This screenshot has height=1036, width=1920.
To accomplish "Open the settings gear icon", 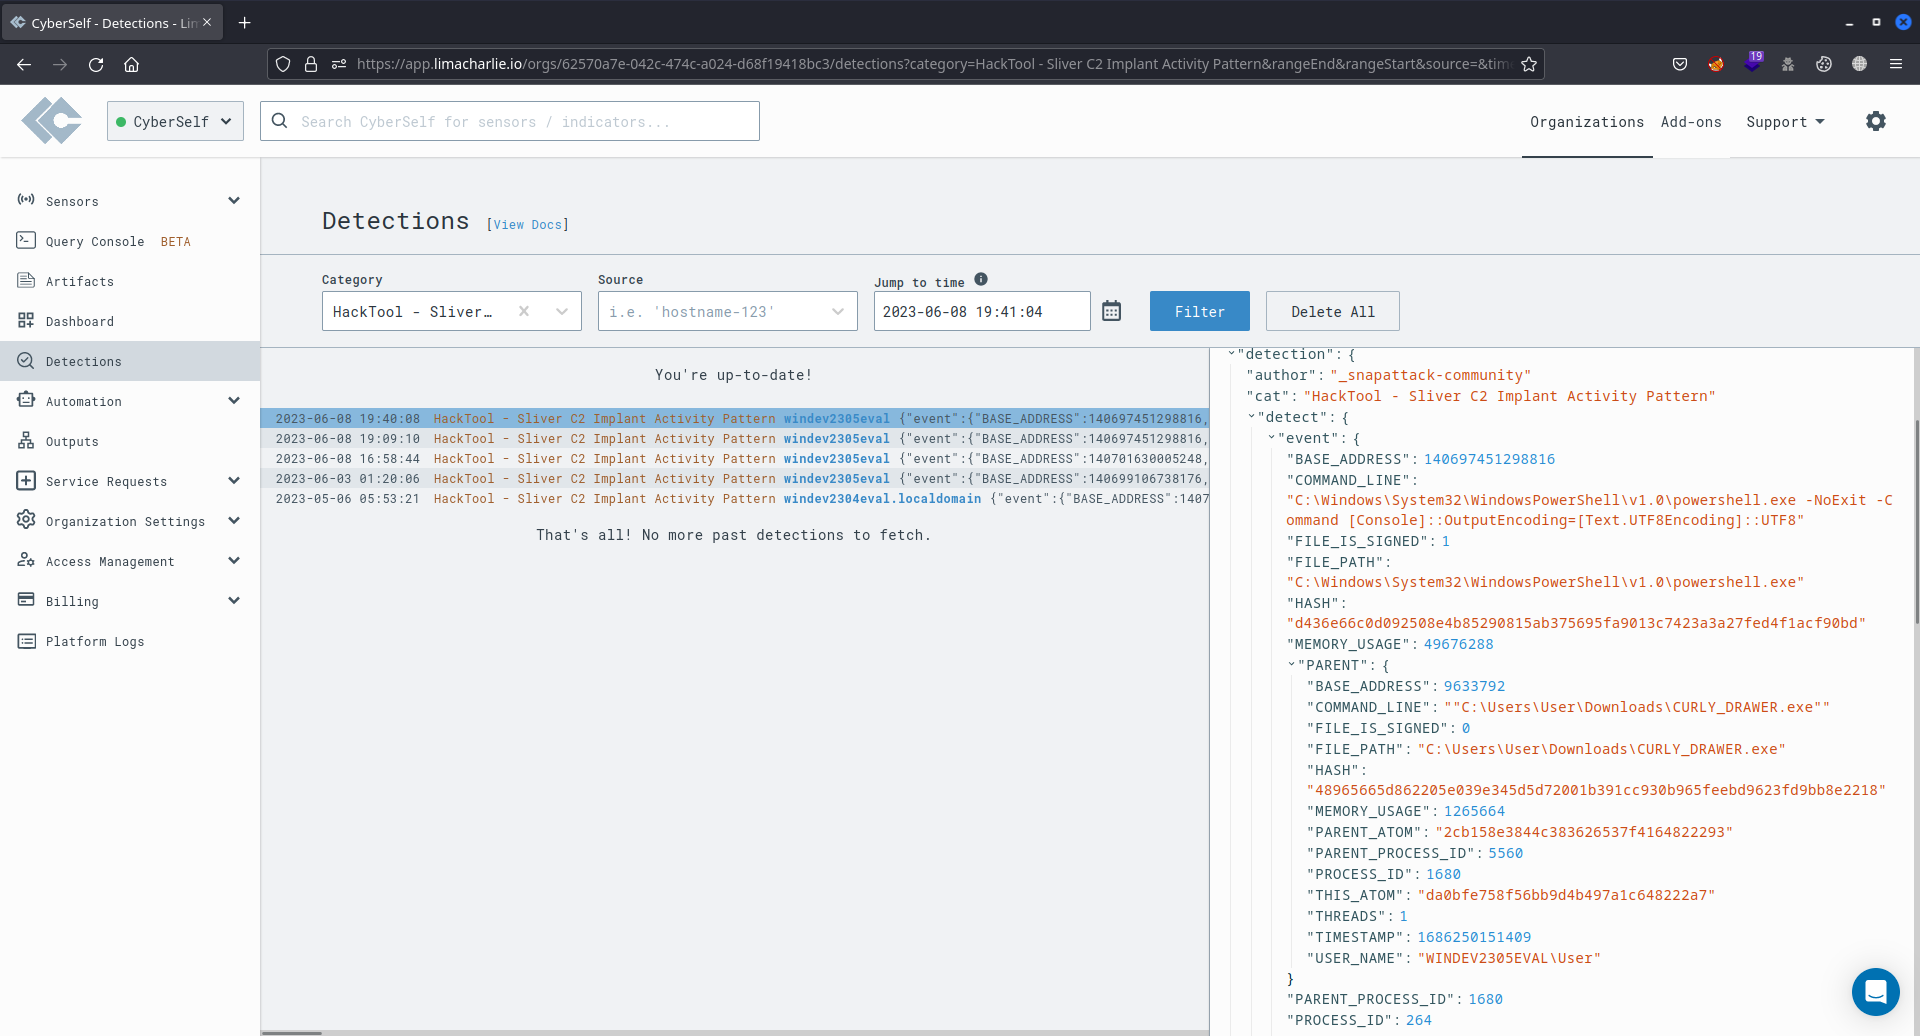I will coord(1876,121).
